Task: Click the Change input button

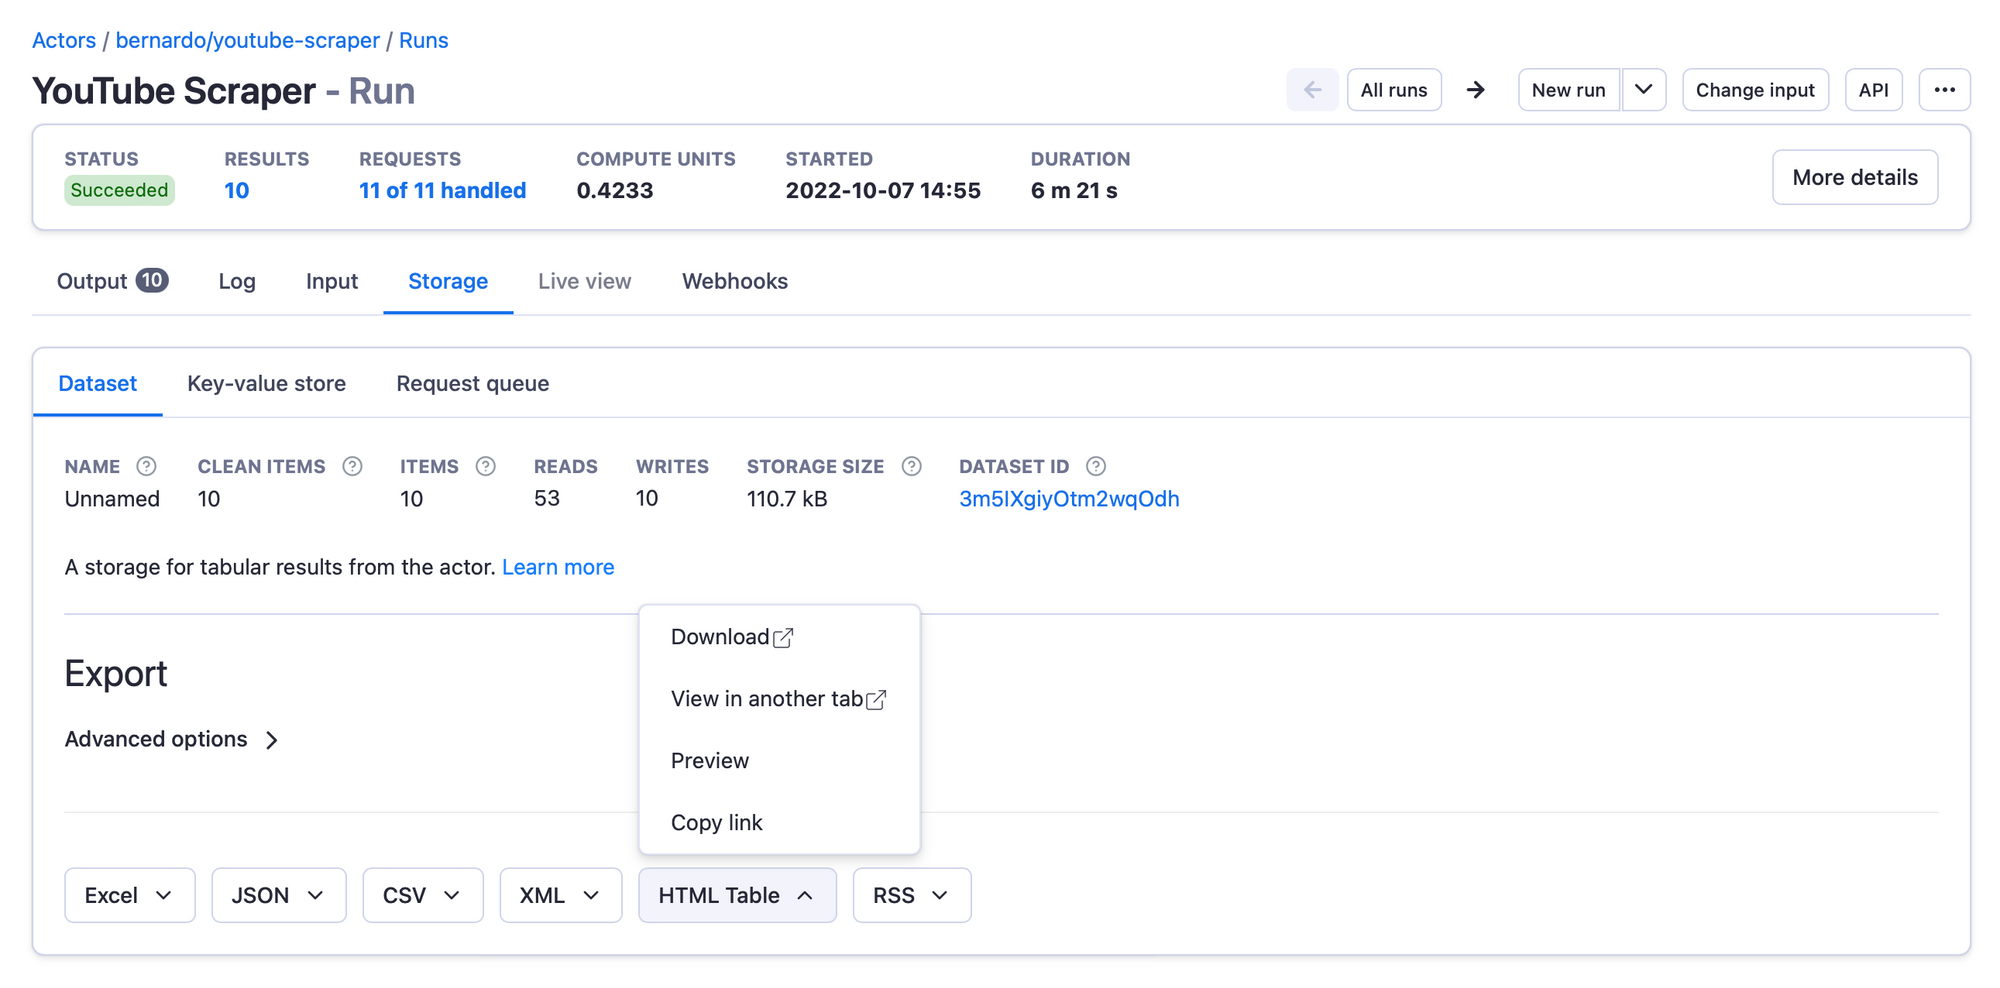Action: (1755, 90)
